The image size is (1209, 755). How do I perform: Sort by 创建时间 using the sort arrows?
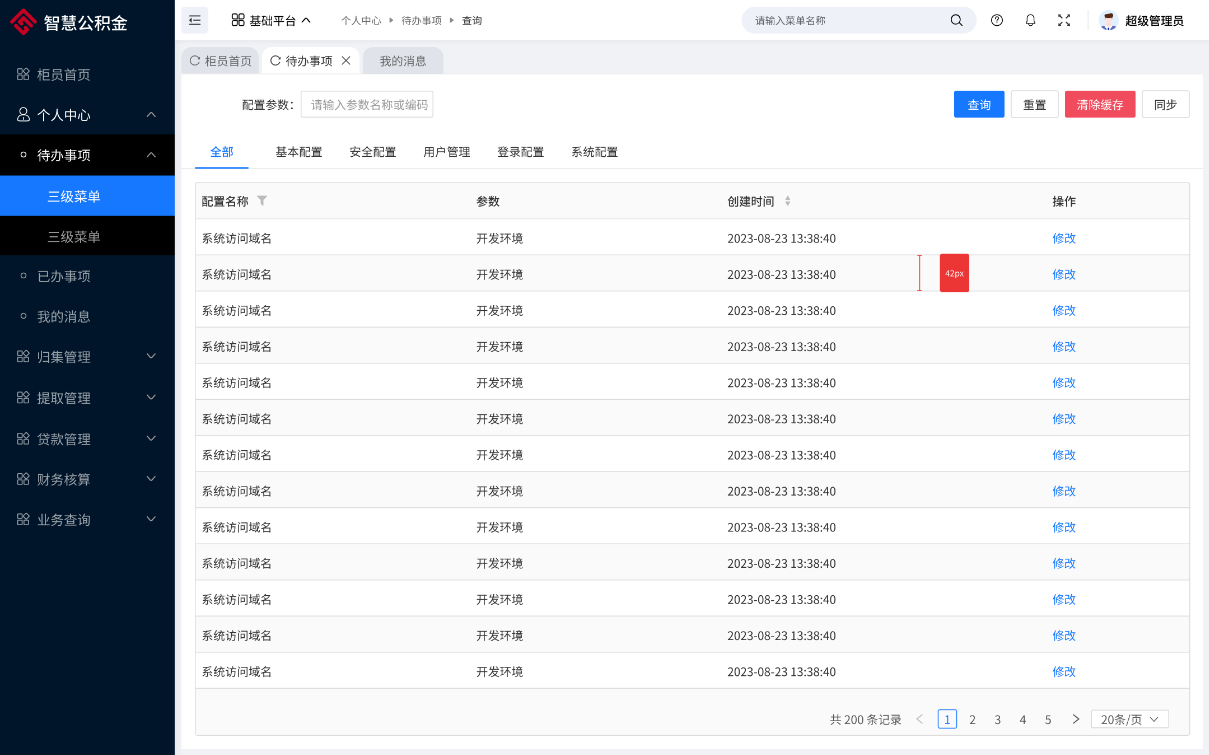tap(787, 201)
